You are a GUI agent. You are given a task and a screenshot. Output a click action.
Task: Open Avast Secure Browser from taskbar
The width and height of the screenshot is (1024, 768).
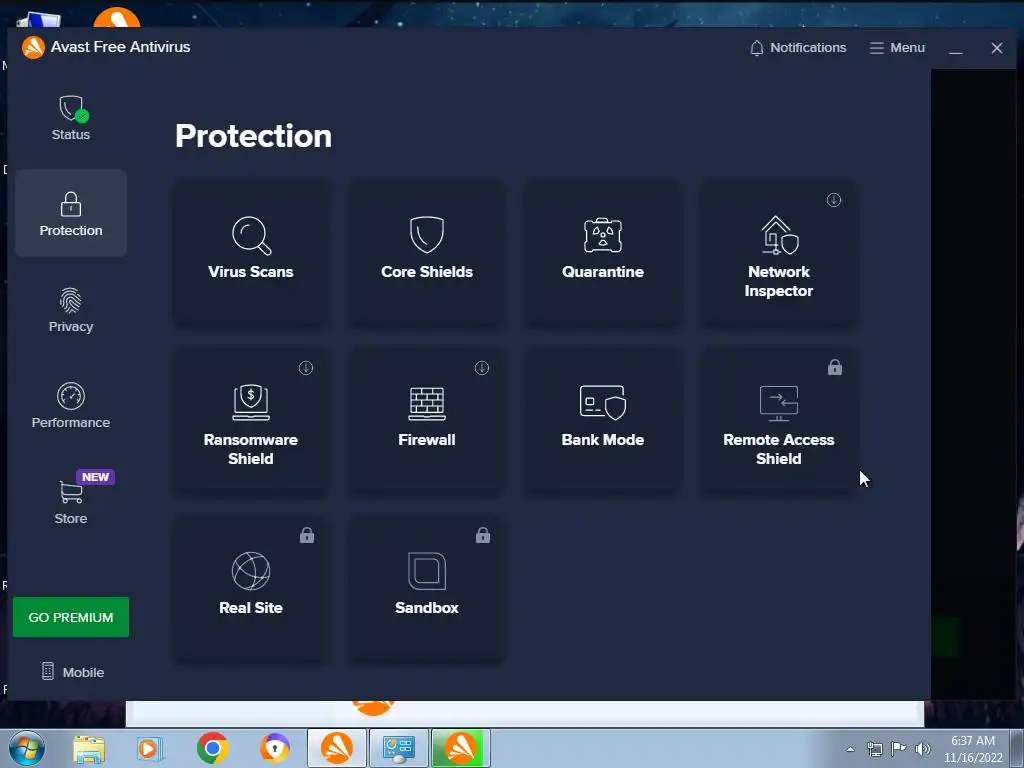(x=274, y=748)
